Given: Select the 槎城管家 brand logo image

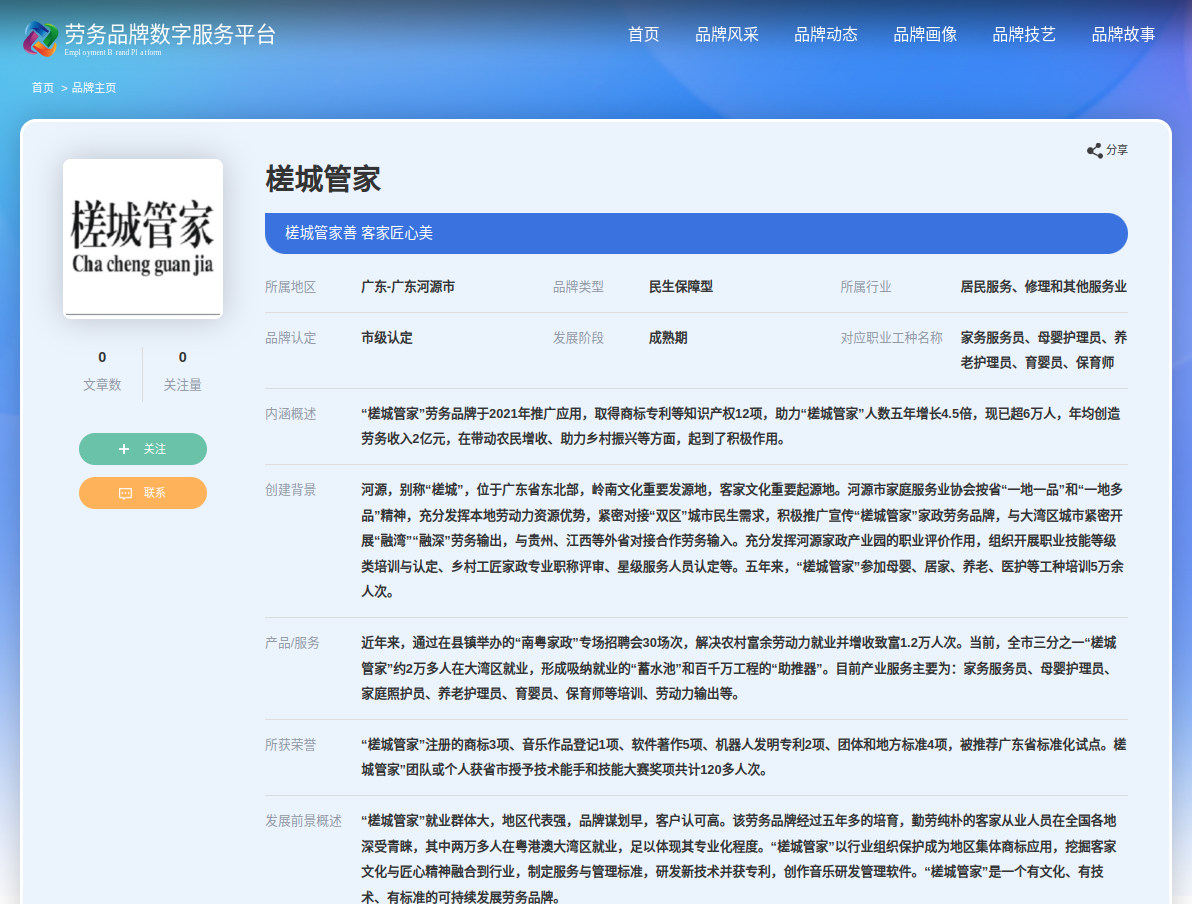Looking at the screenshot, I should (x=142, y=237).
